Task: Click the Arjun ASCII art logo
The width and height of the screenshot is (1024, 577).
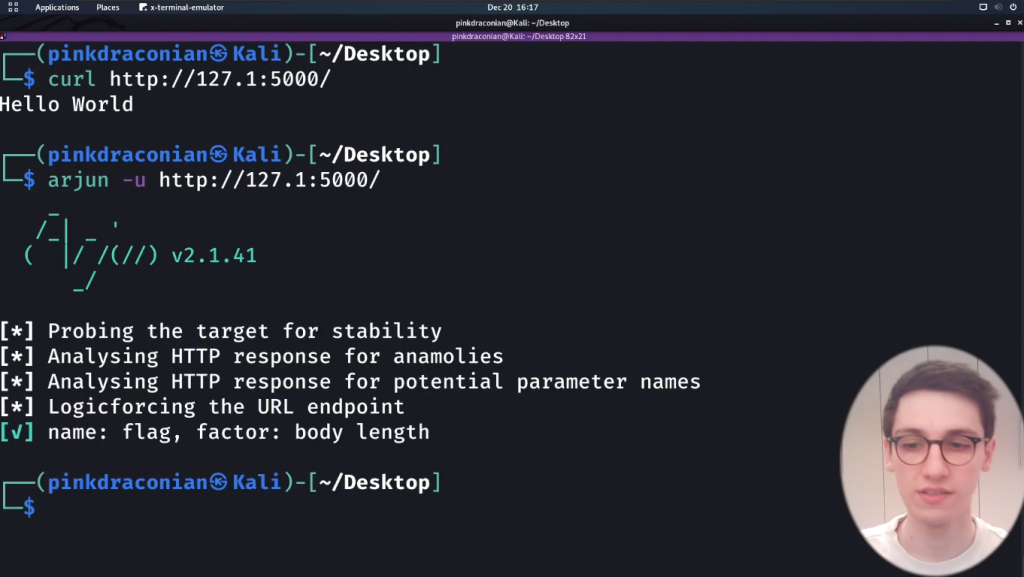Action: [x=91, y=251]
